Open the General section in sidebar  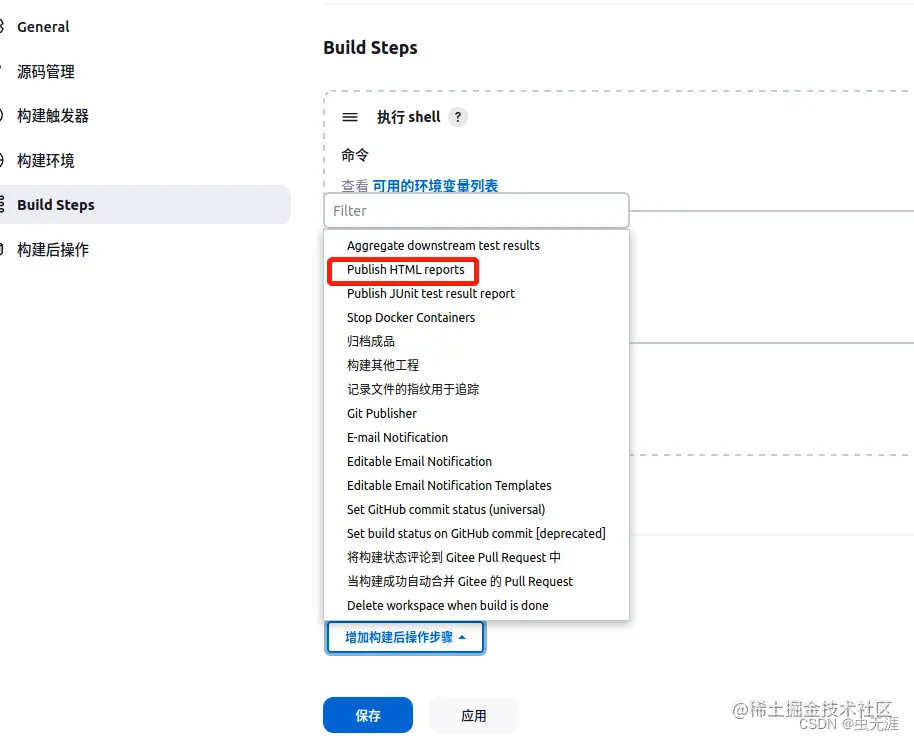43,27
